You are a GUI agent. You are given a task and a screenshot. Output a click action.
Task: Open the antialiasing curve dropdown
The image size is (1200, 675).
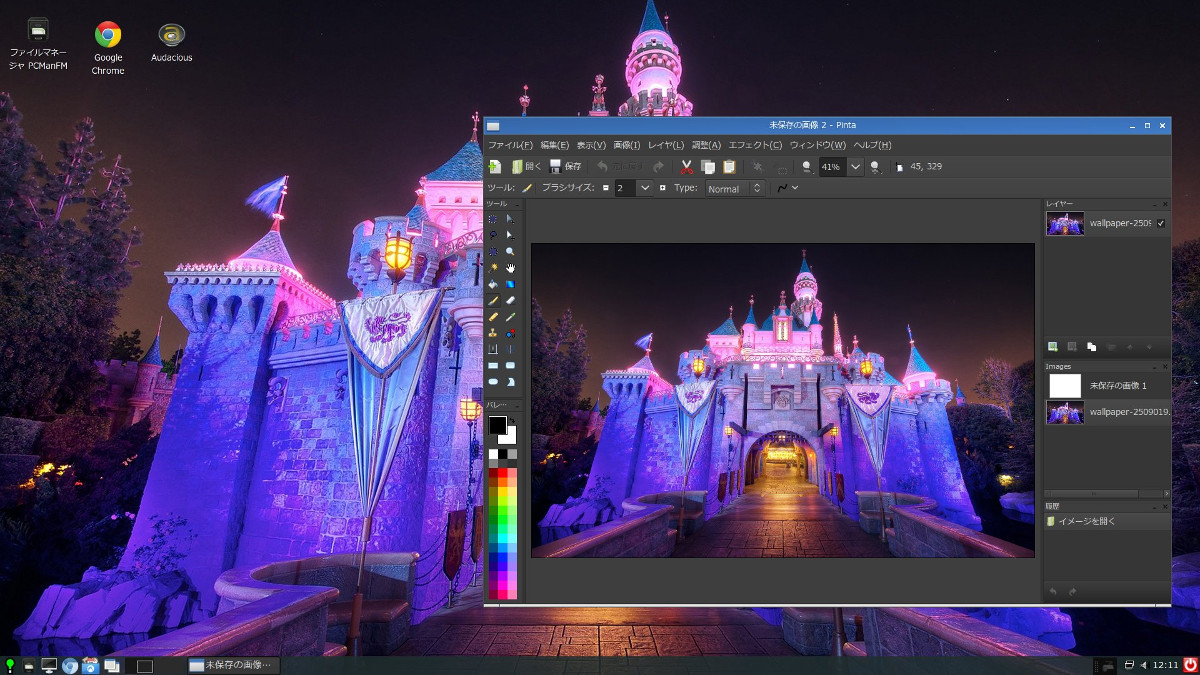788,188
